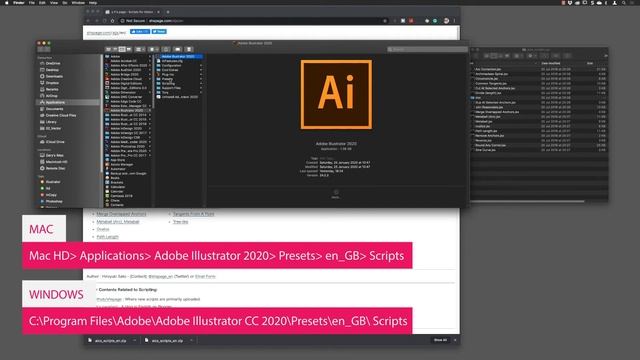Viewport: 640px width, 360px height.
Task: Open Path Length link on webpage
Action: point(107,237)
